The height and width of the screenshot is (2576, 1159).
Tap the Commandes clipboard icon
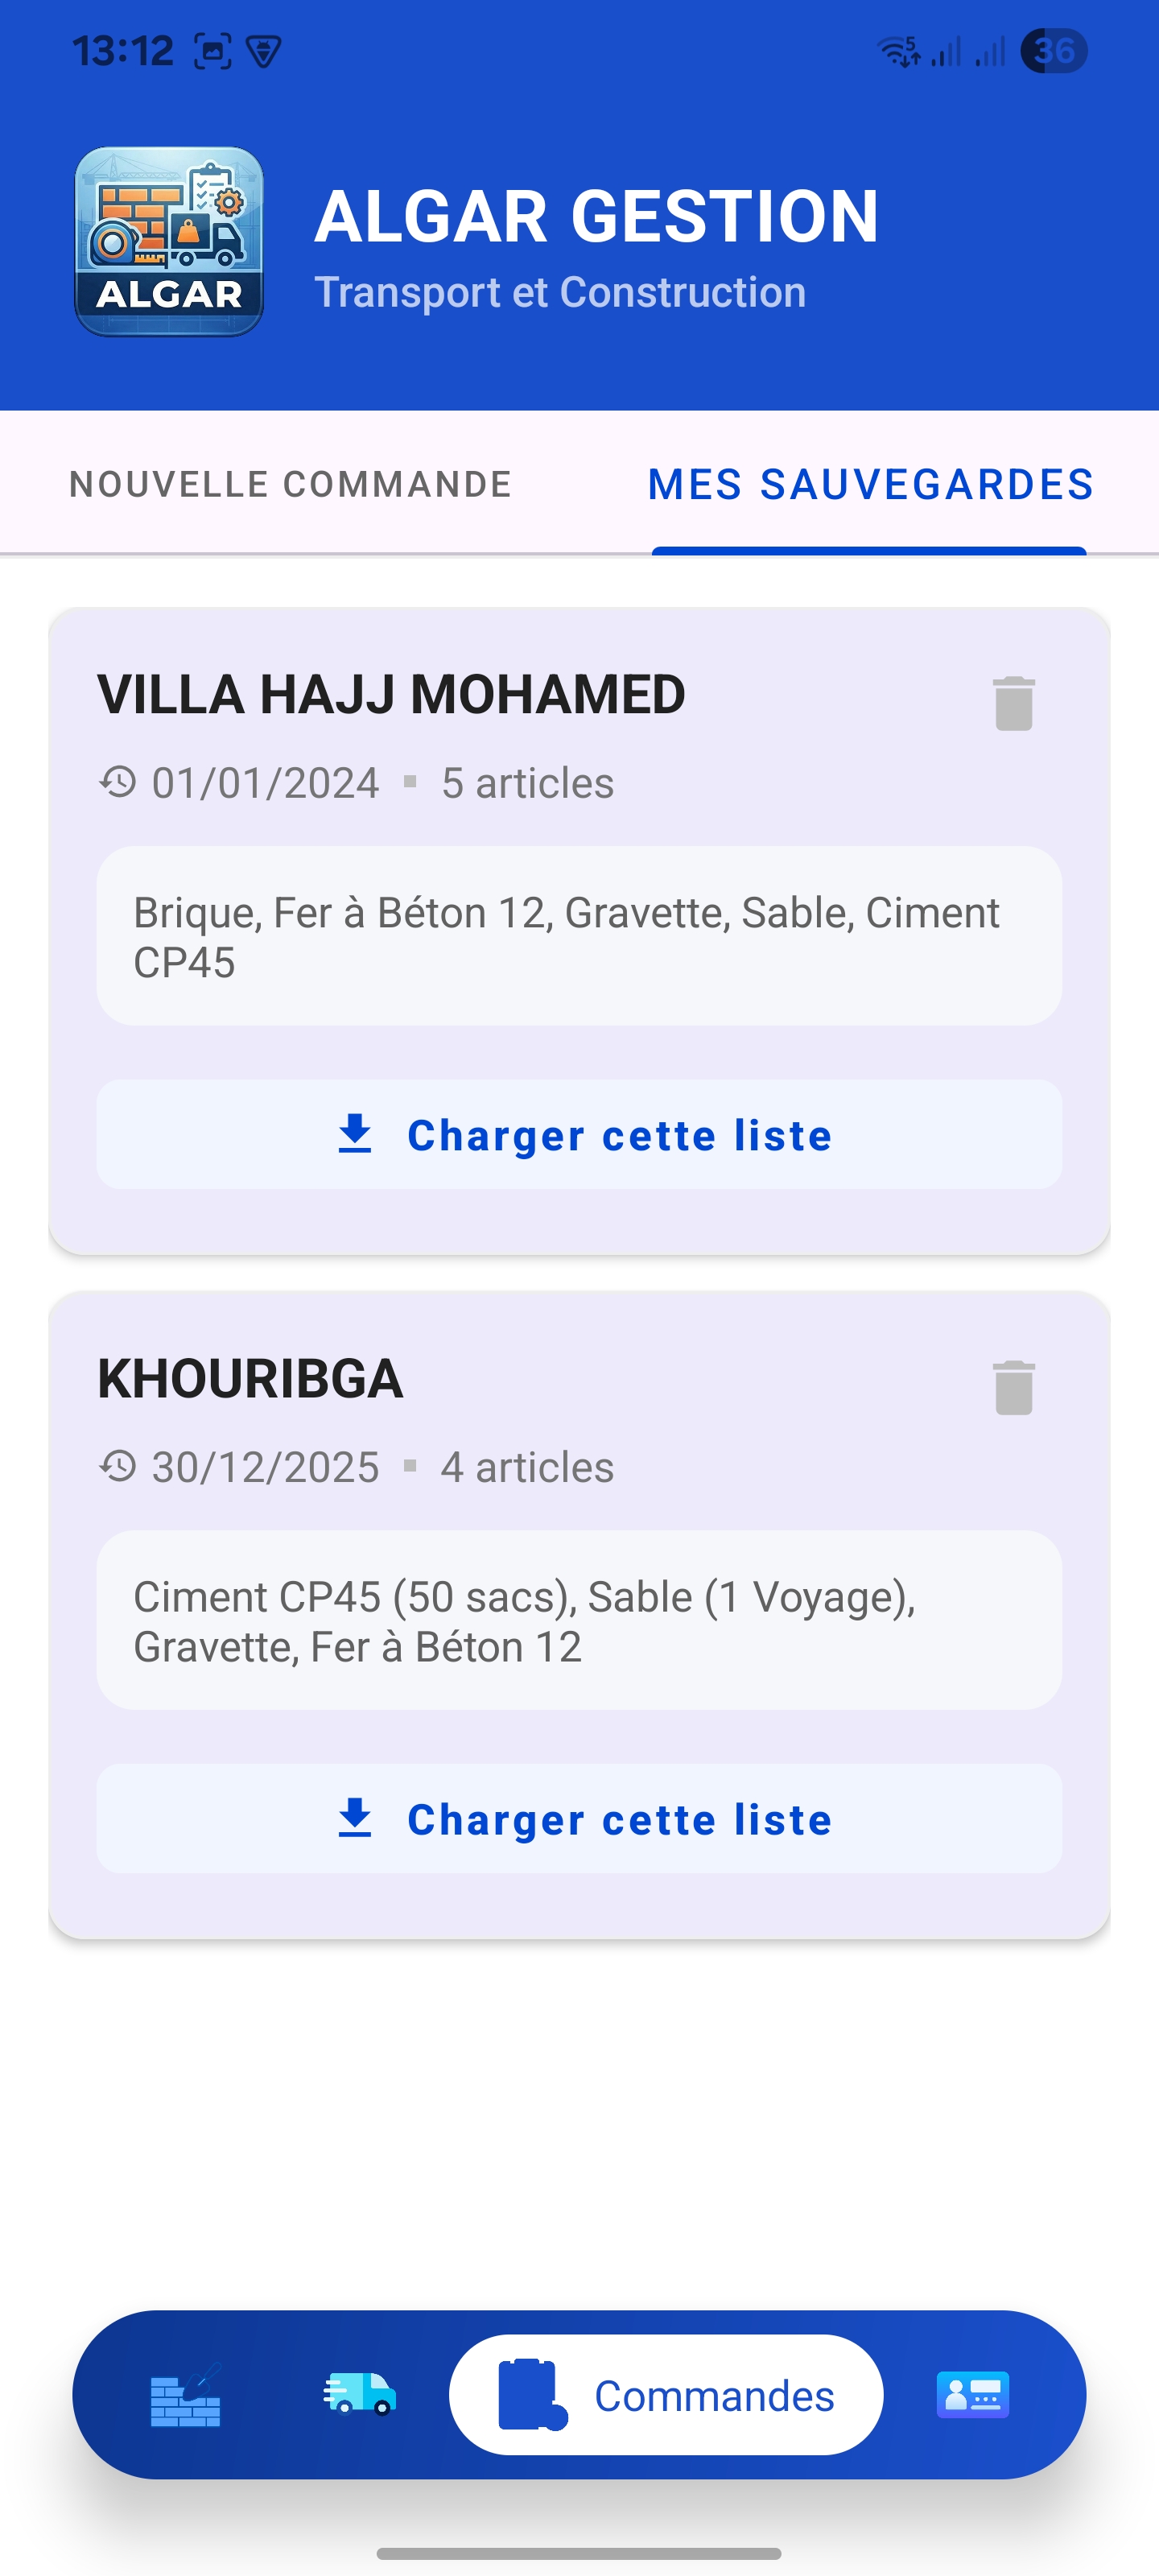[x=531, y=2395]
